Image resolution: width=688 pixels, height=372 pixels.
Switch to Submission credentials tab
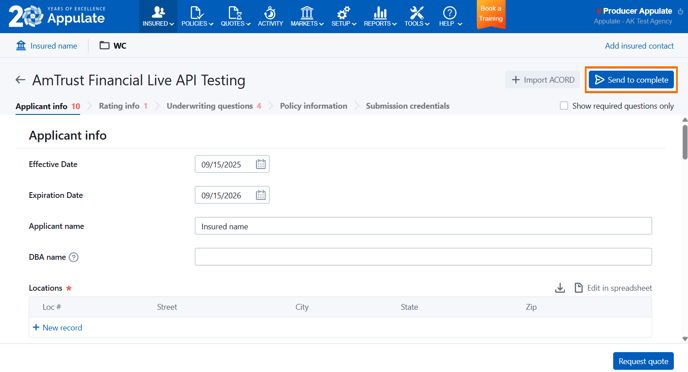click(x=408, y=106)
